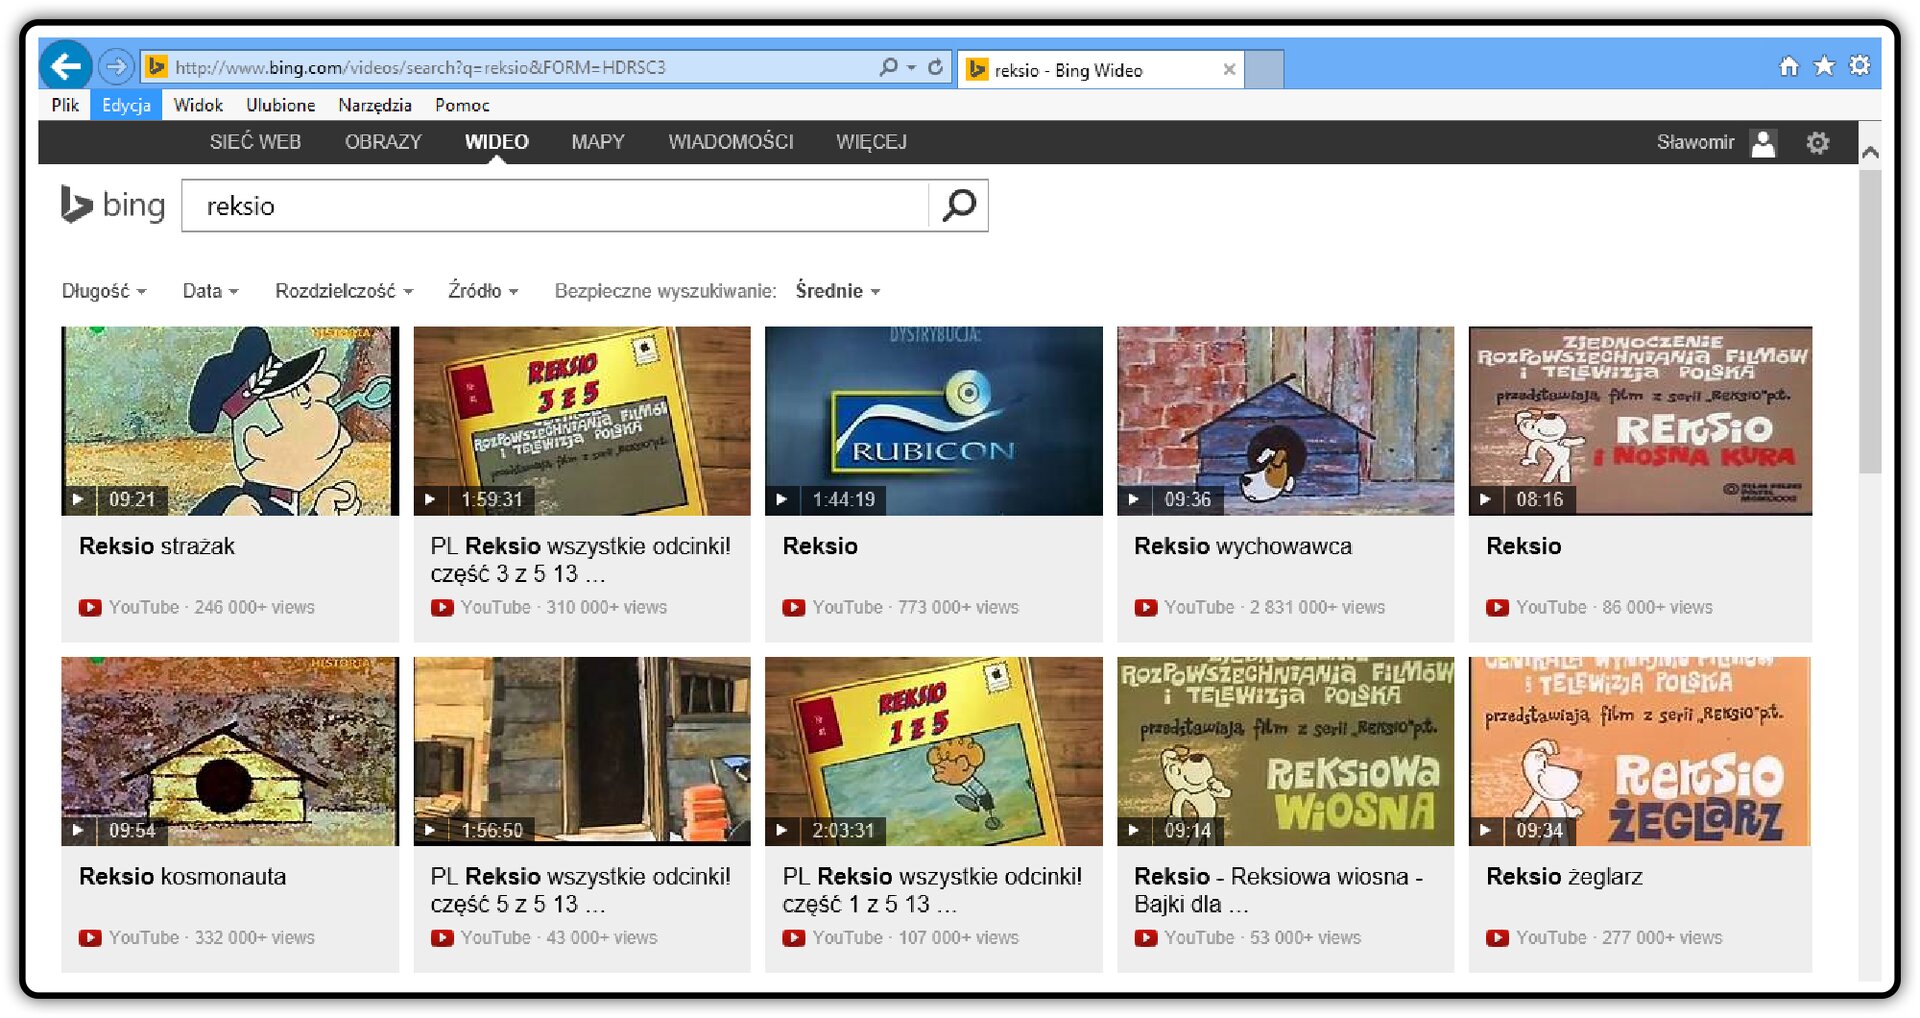Open the Rubicon 1:44:19 video thumbnail
1920x1018 pixels.
click(934, 421)
